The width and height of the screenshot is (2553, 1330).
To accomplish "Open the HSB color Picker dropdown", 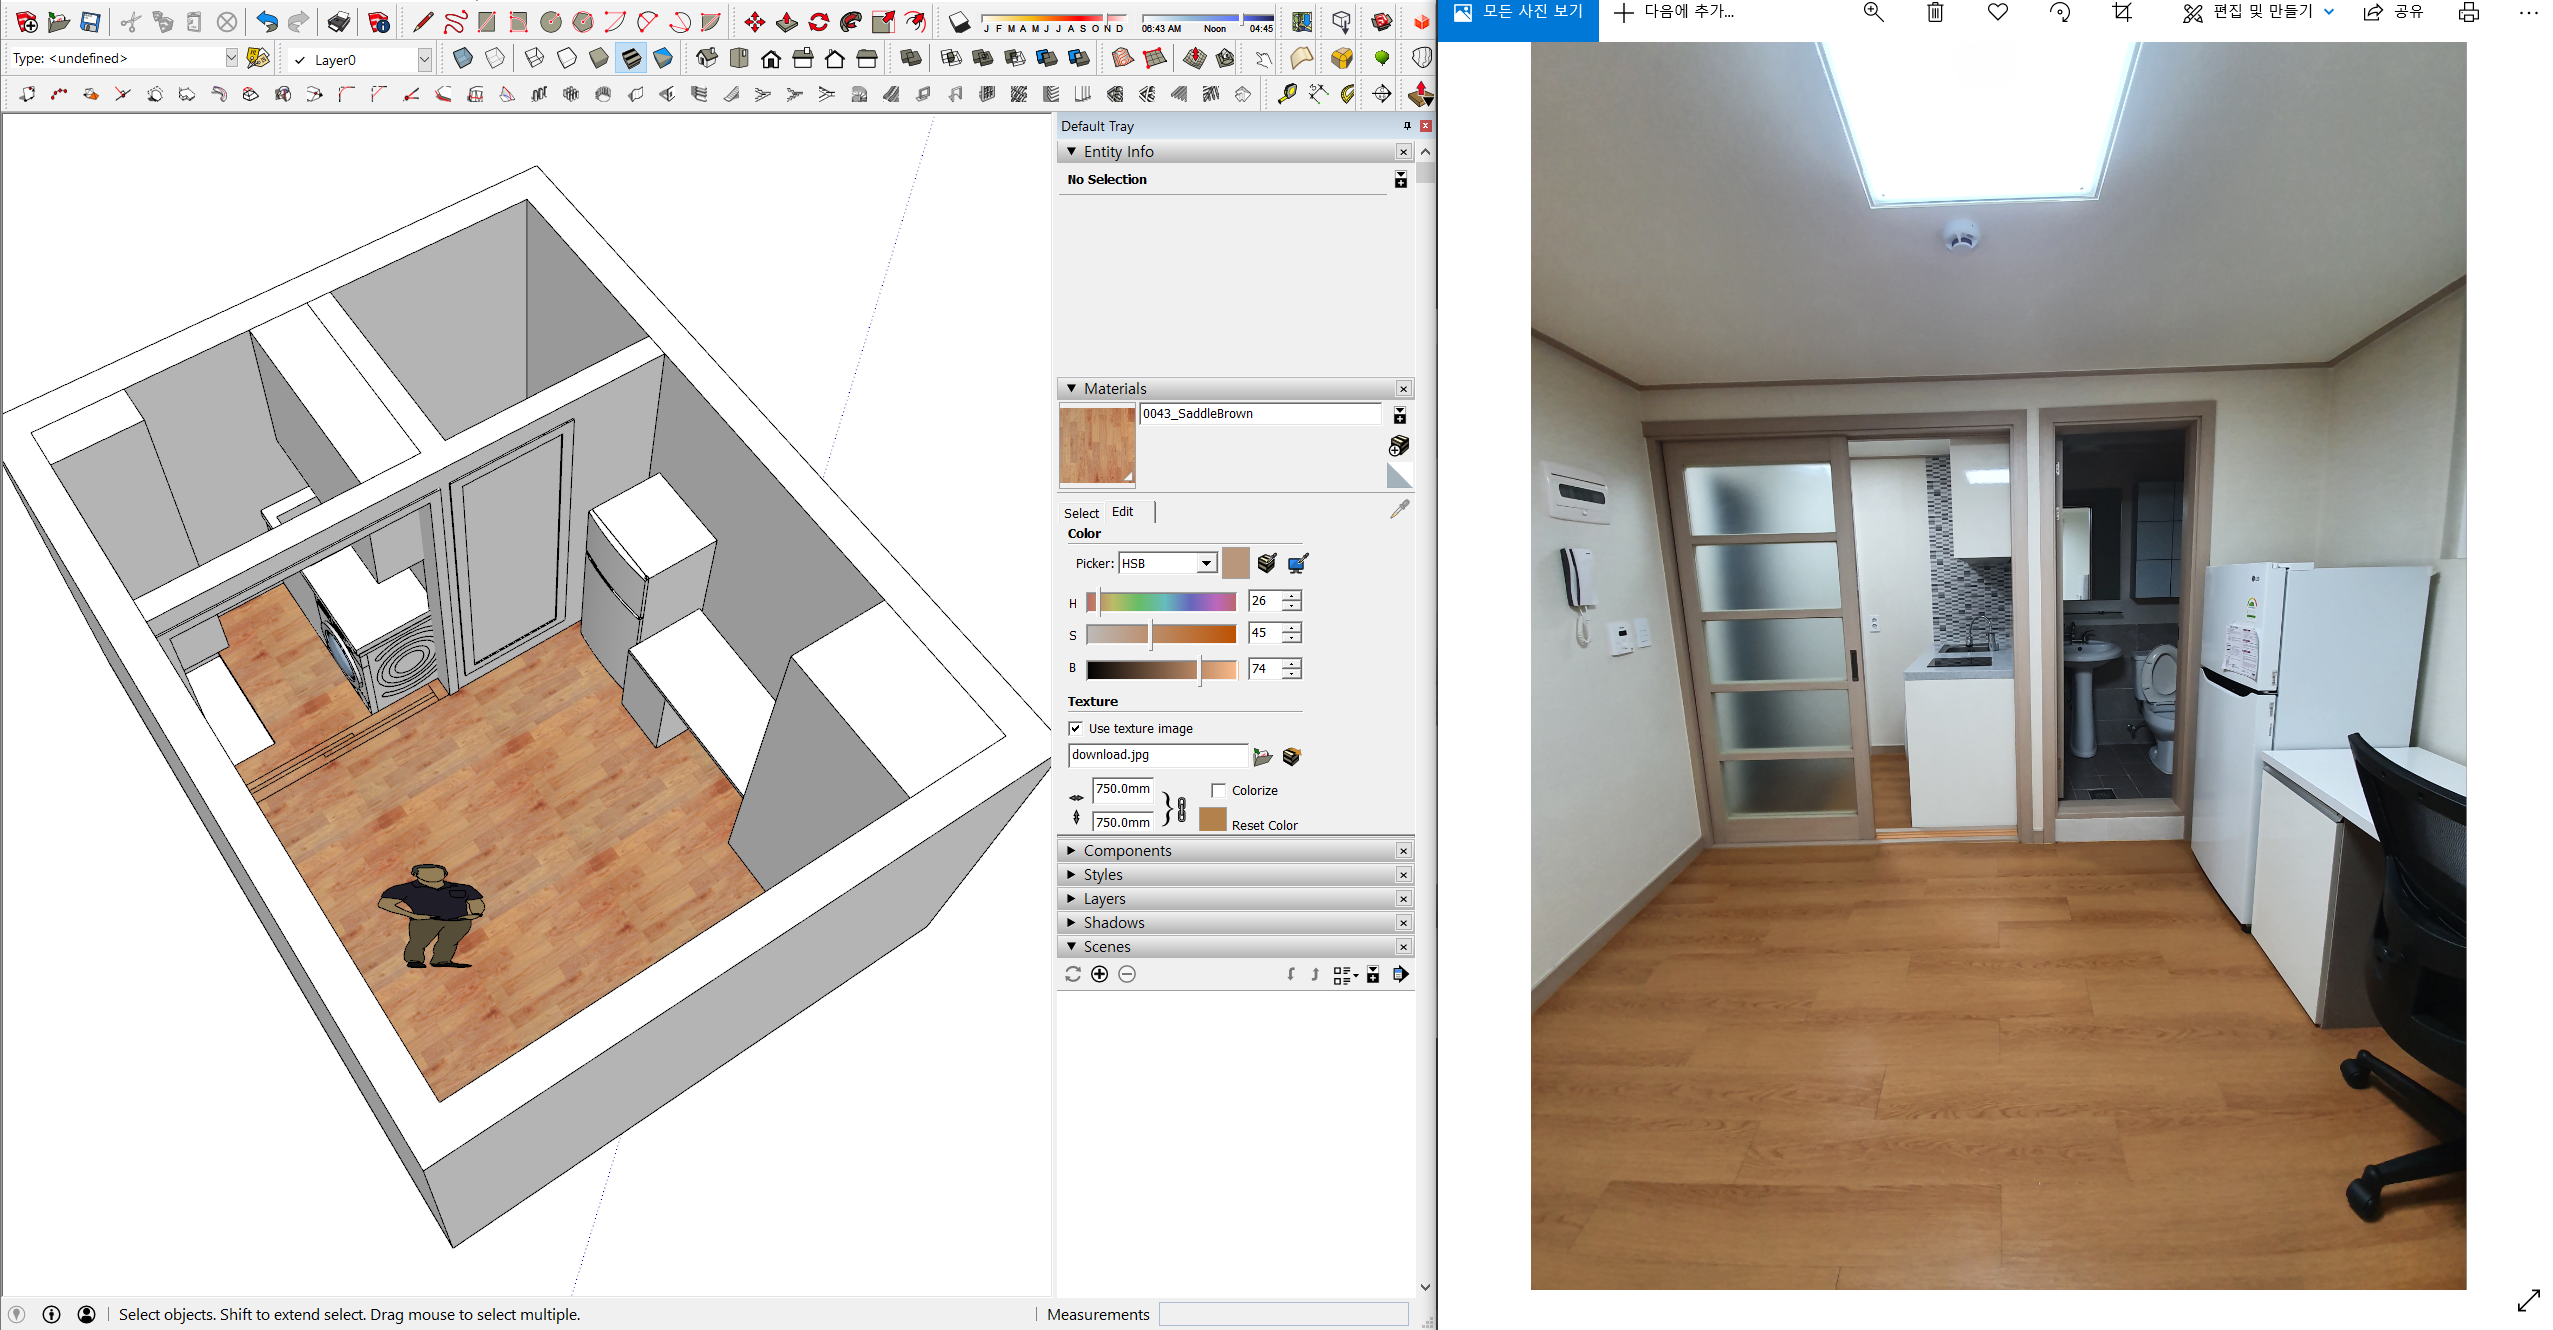I will (1206, 564).
